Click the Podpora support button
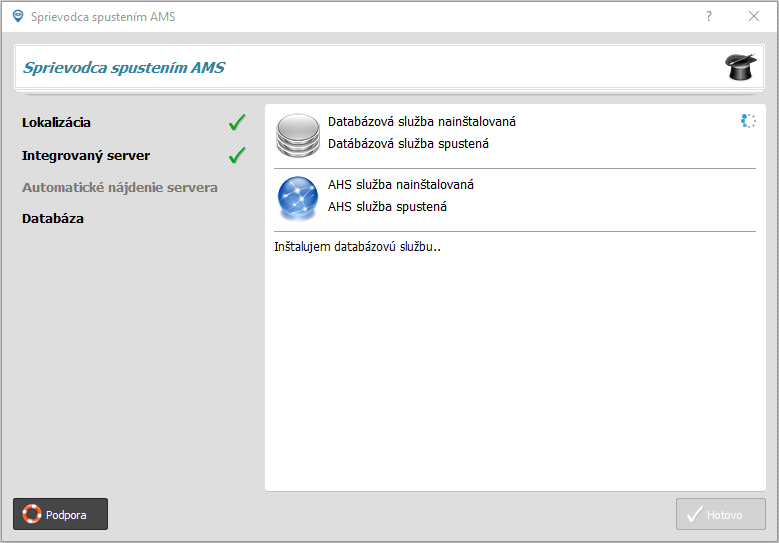Image resolution: width=779 pixels, height=543 pixels. (x=60, y=514)
